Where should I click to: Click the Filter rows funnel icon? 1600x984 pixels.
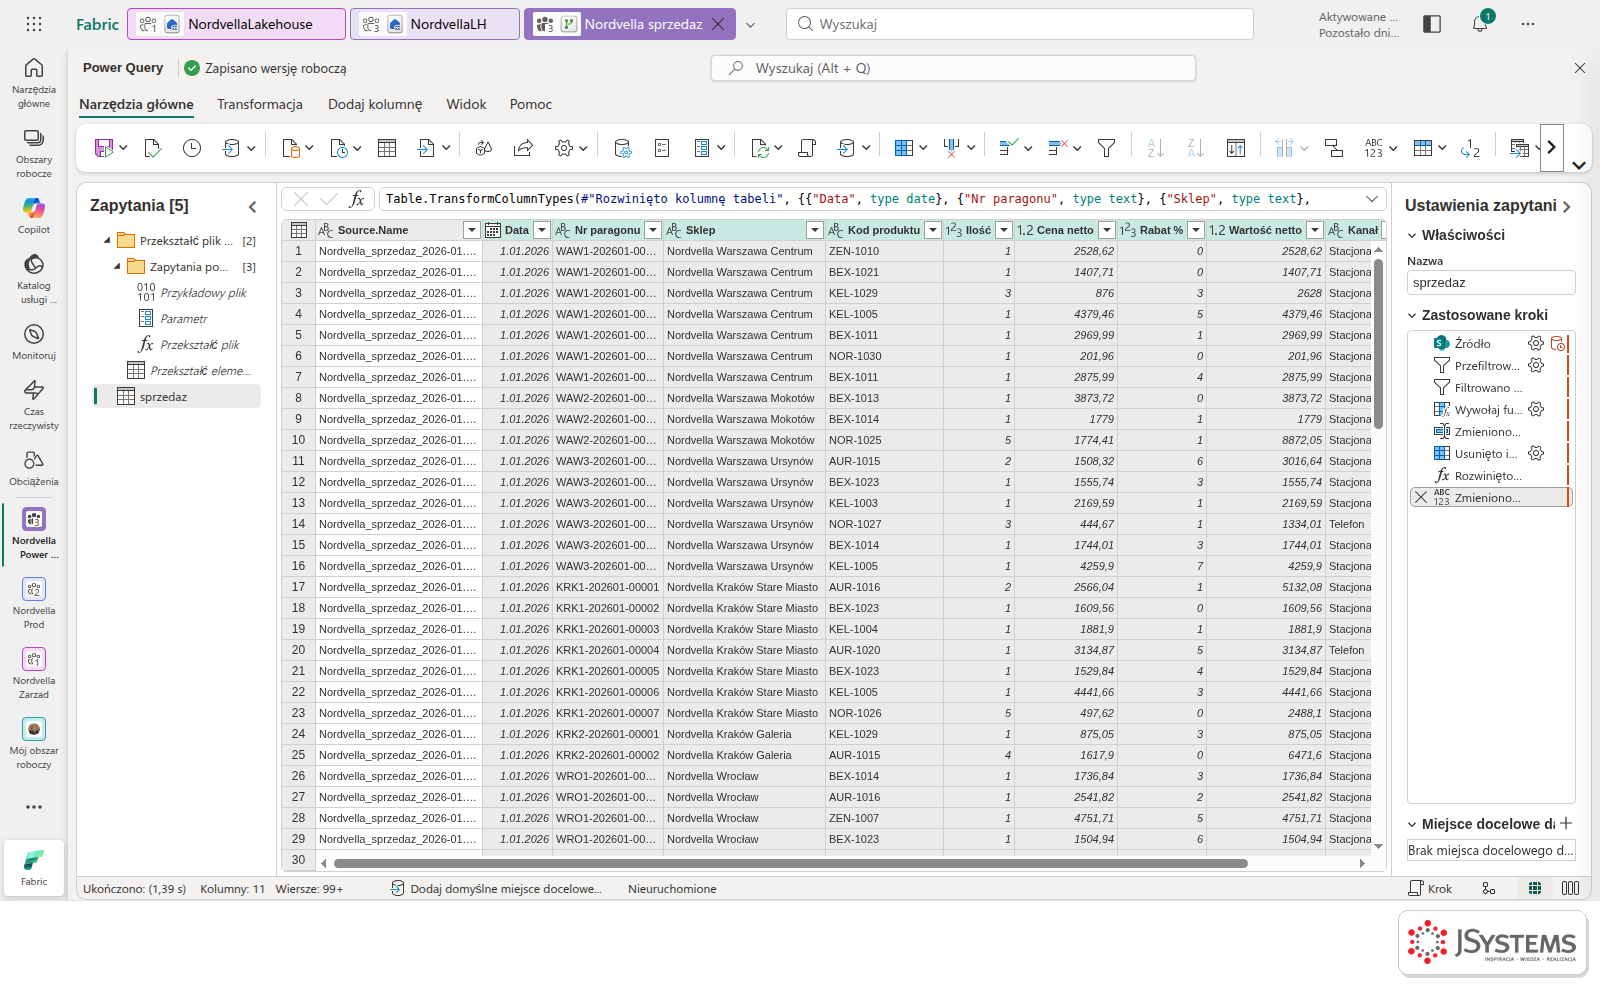point(1106,148)
